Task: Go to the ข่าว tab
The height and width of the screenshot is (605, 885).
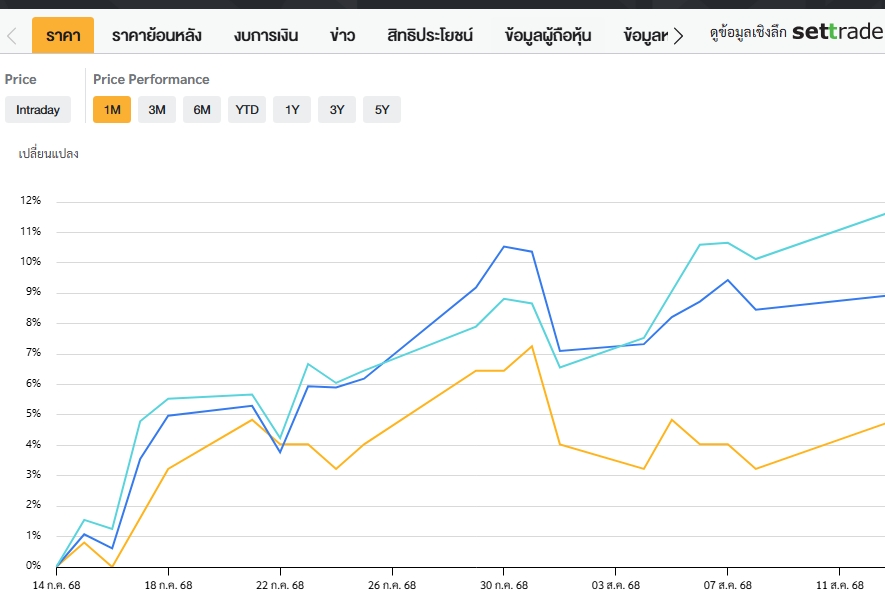Action: coord(342,36)
